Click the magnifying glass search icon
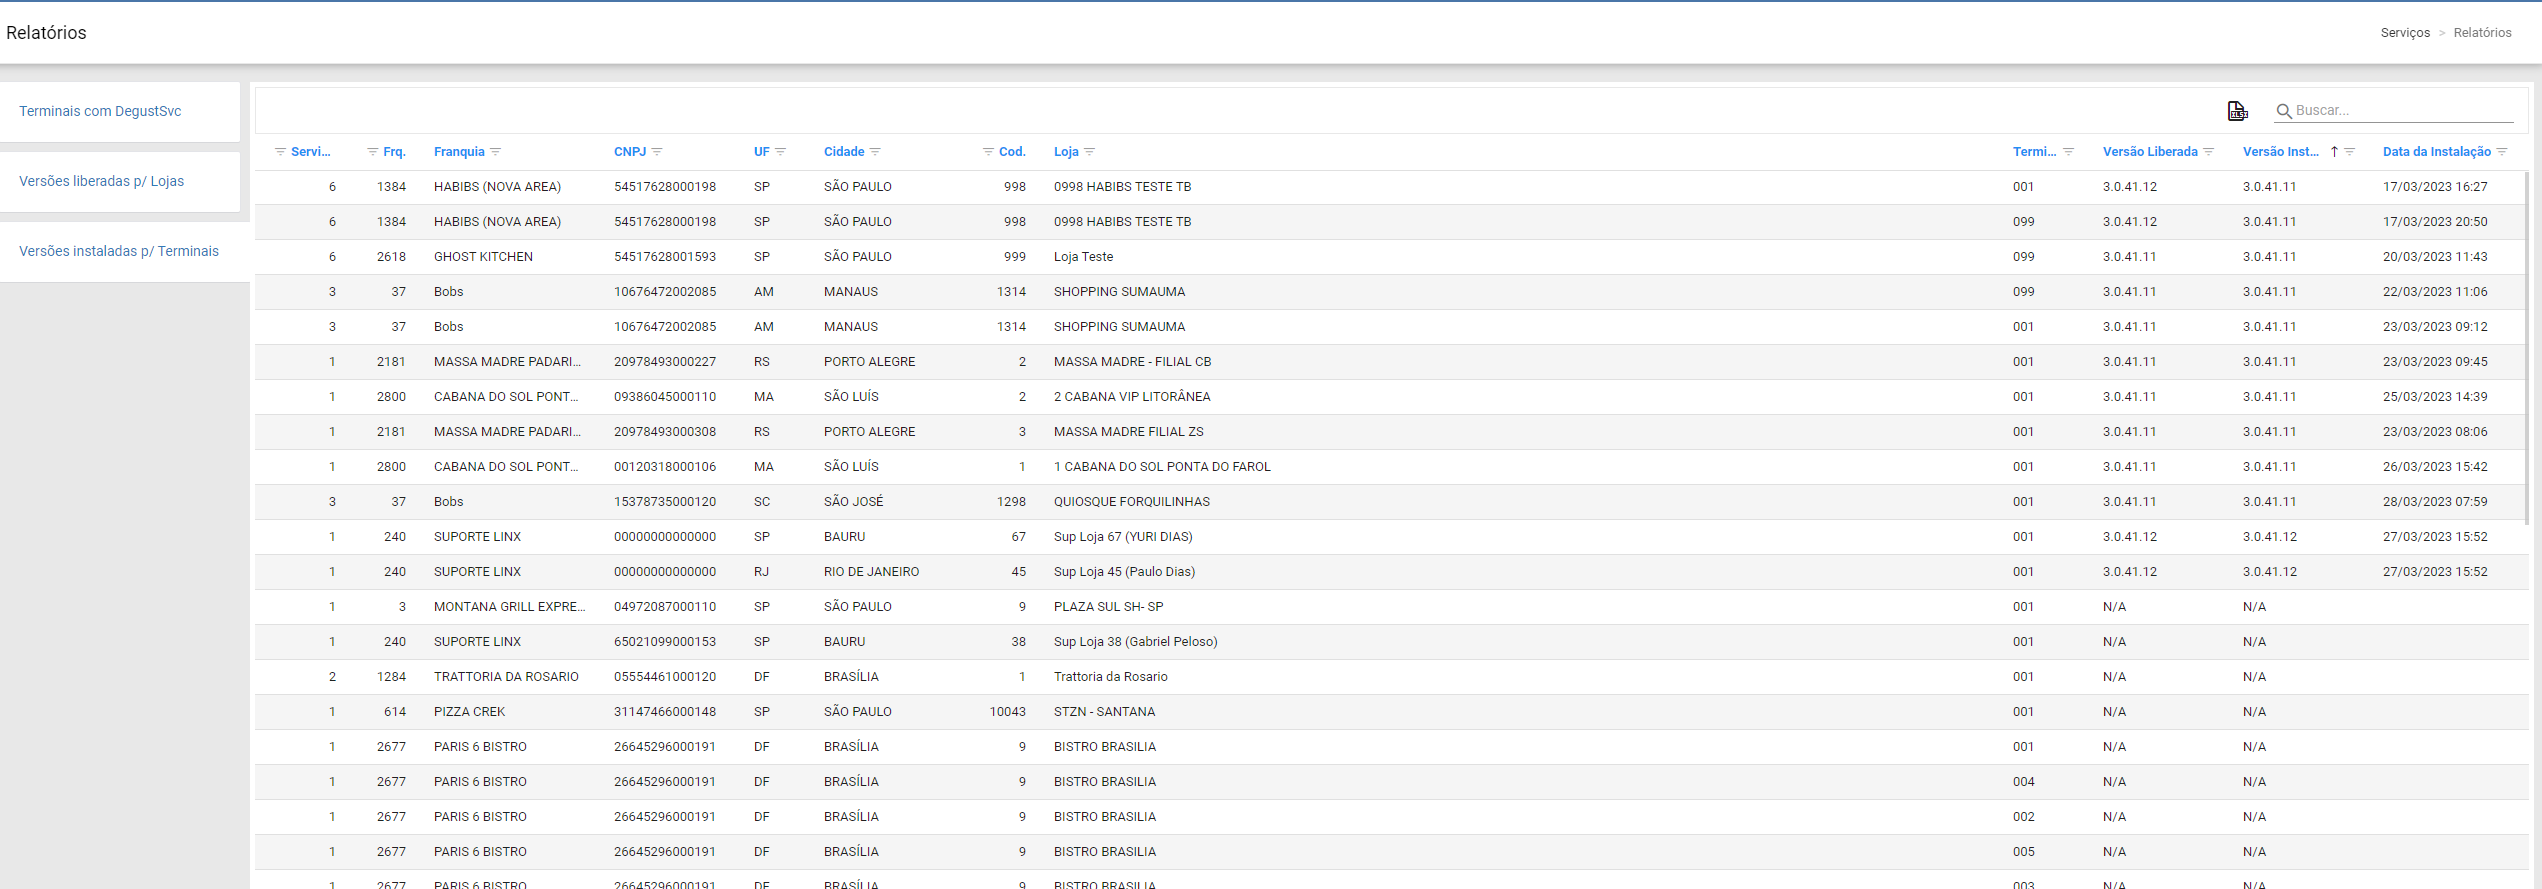The height and width of the screenshot is (889, 2542). pos(2284,111)
